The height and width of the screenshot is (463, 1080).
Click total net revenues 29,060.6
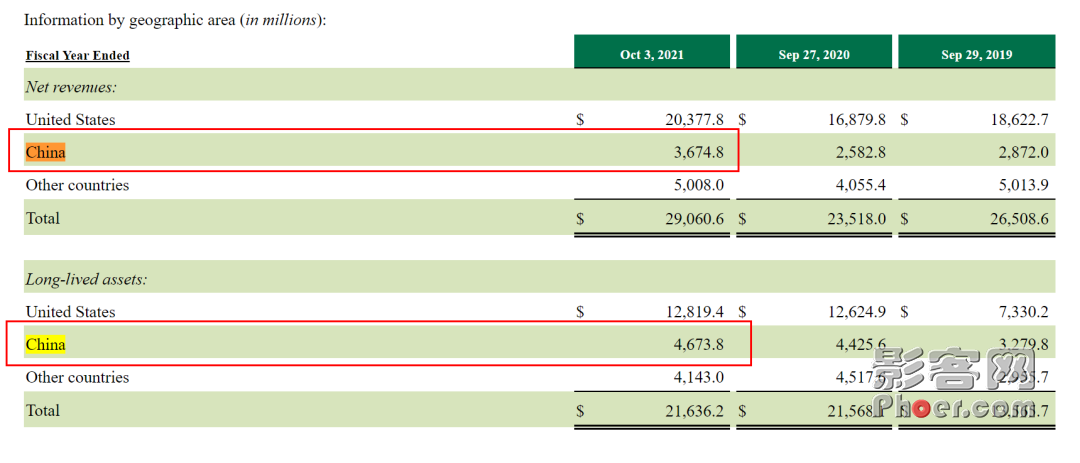[694, 218]
